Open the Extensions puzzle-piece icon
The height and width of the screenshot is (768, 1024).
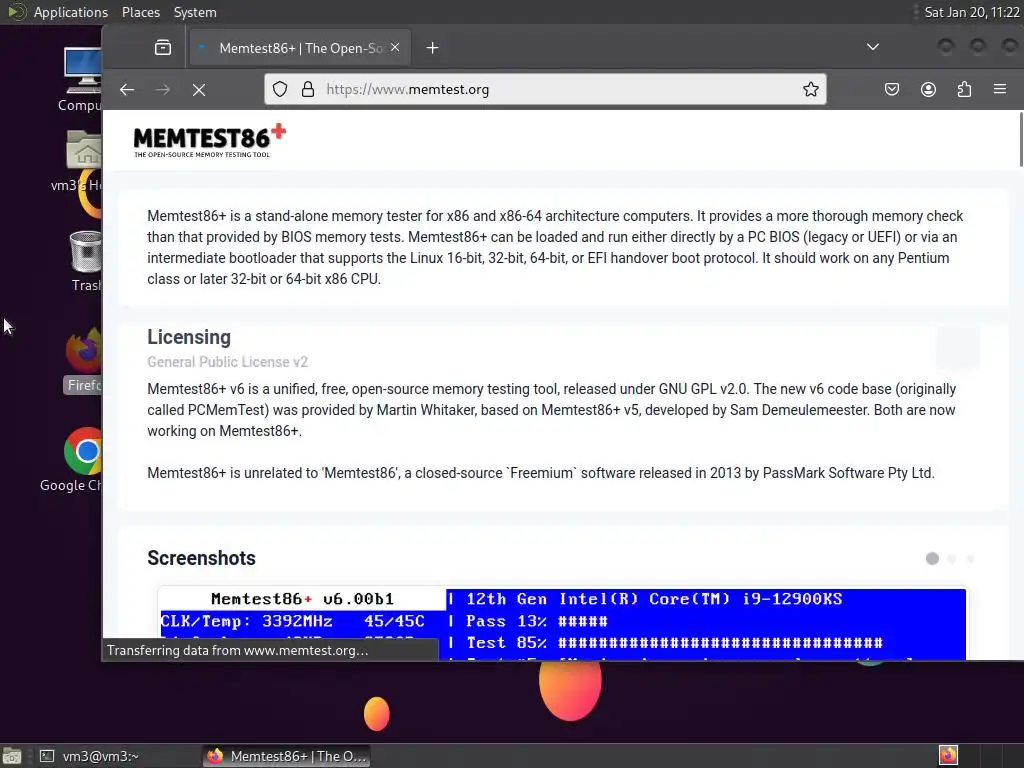point(964,89)
